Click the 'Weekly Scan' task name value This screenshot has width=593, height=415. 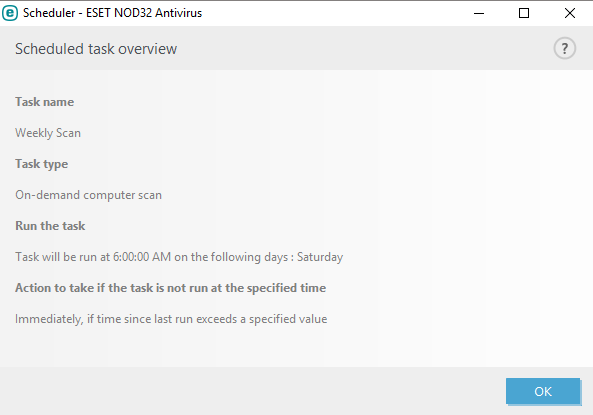tap(48, 133)
